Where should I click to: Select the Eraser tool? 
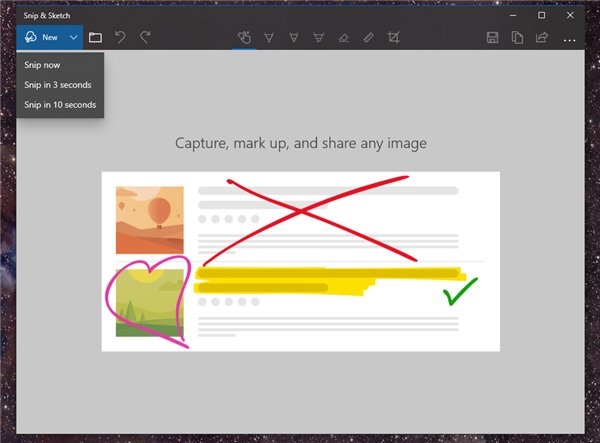(344, 38)
